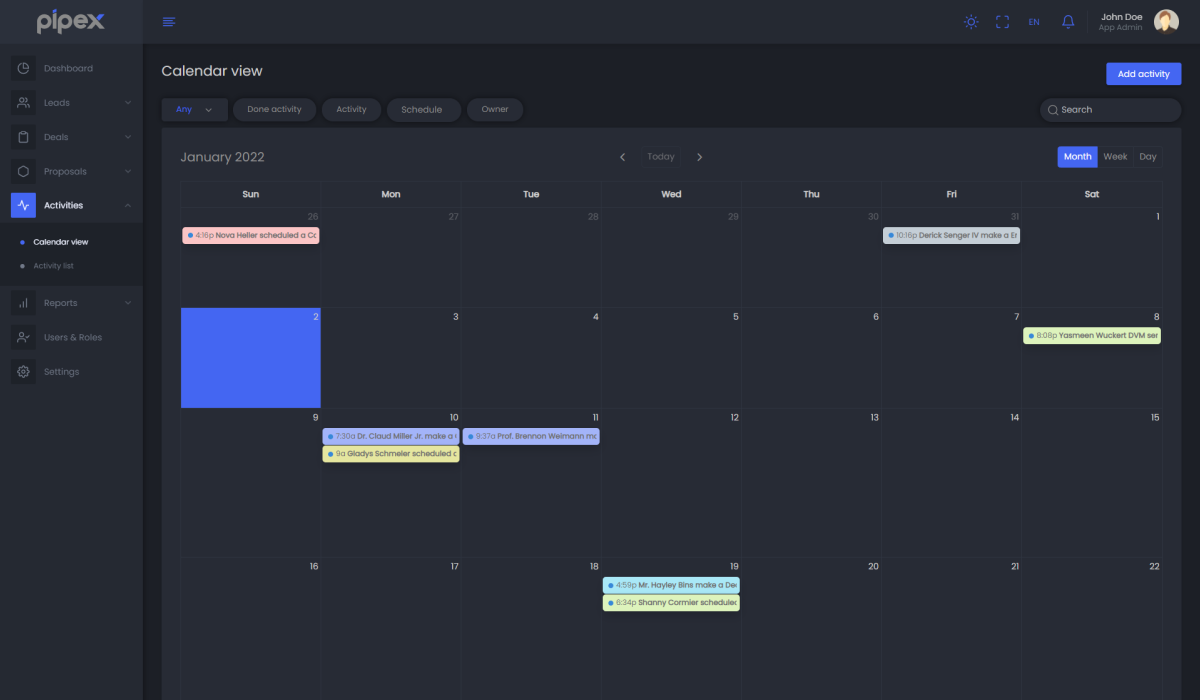Toggle the hamburger sidebar menu icon
The width and height of the screenshot is (1200, 700).
(x=169, y=22)
